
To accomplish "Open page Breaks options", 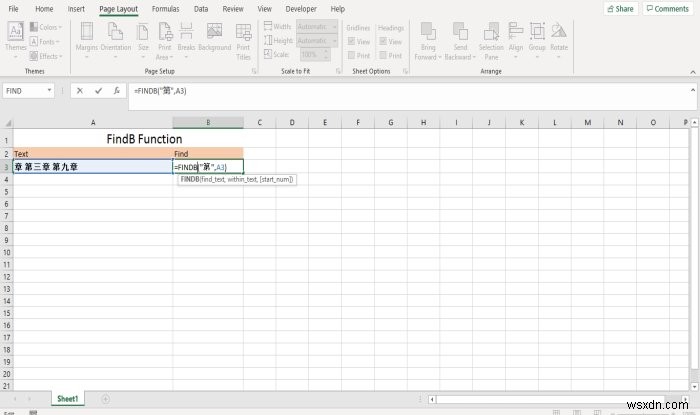I will [x=186, y=41].
